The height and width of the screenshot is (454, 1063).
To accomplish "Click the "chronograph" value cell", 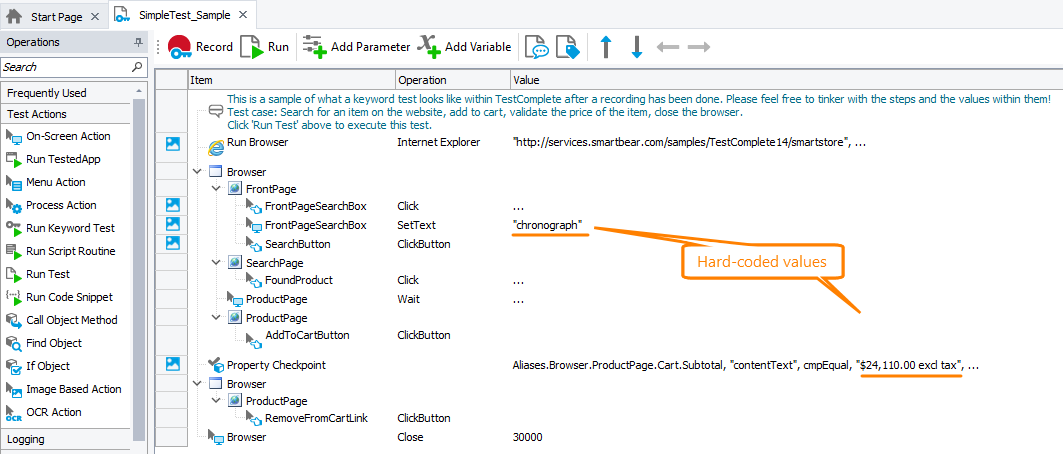I will coord(546,225).
